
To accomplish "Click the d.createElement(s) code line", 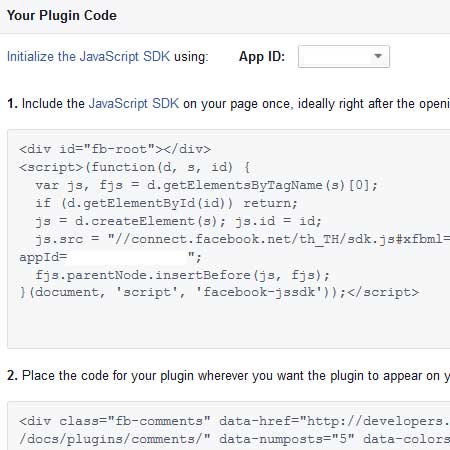I will click(178, 221).
